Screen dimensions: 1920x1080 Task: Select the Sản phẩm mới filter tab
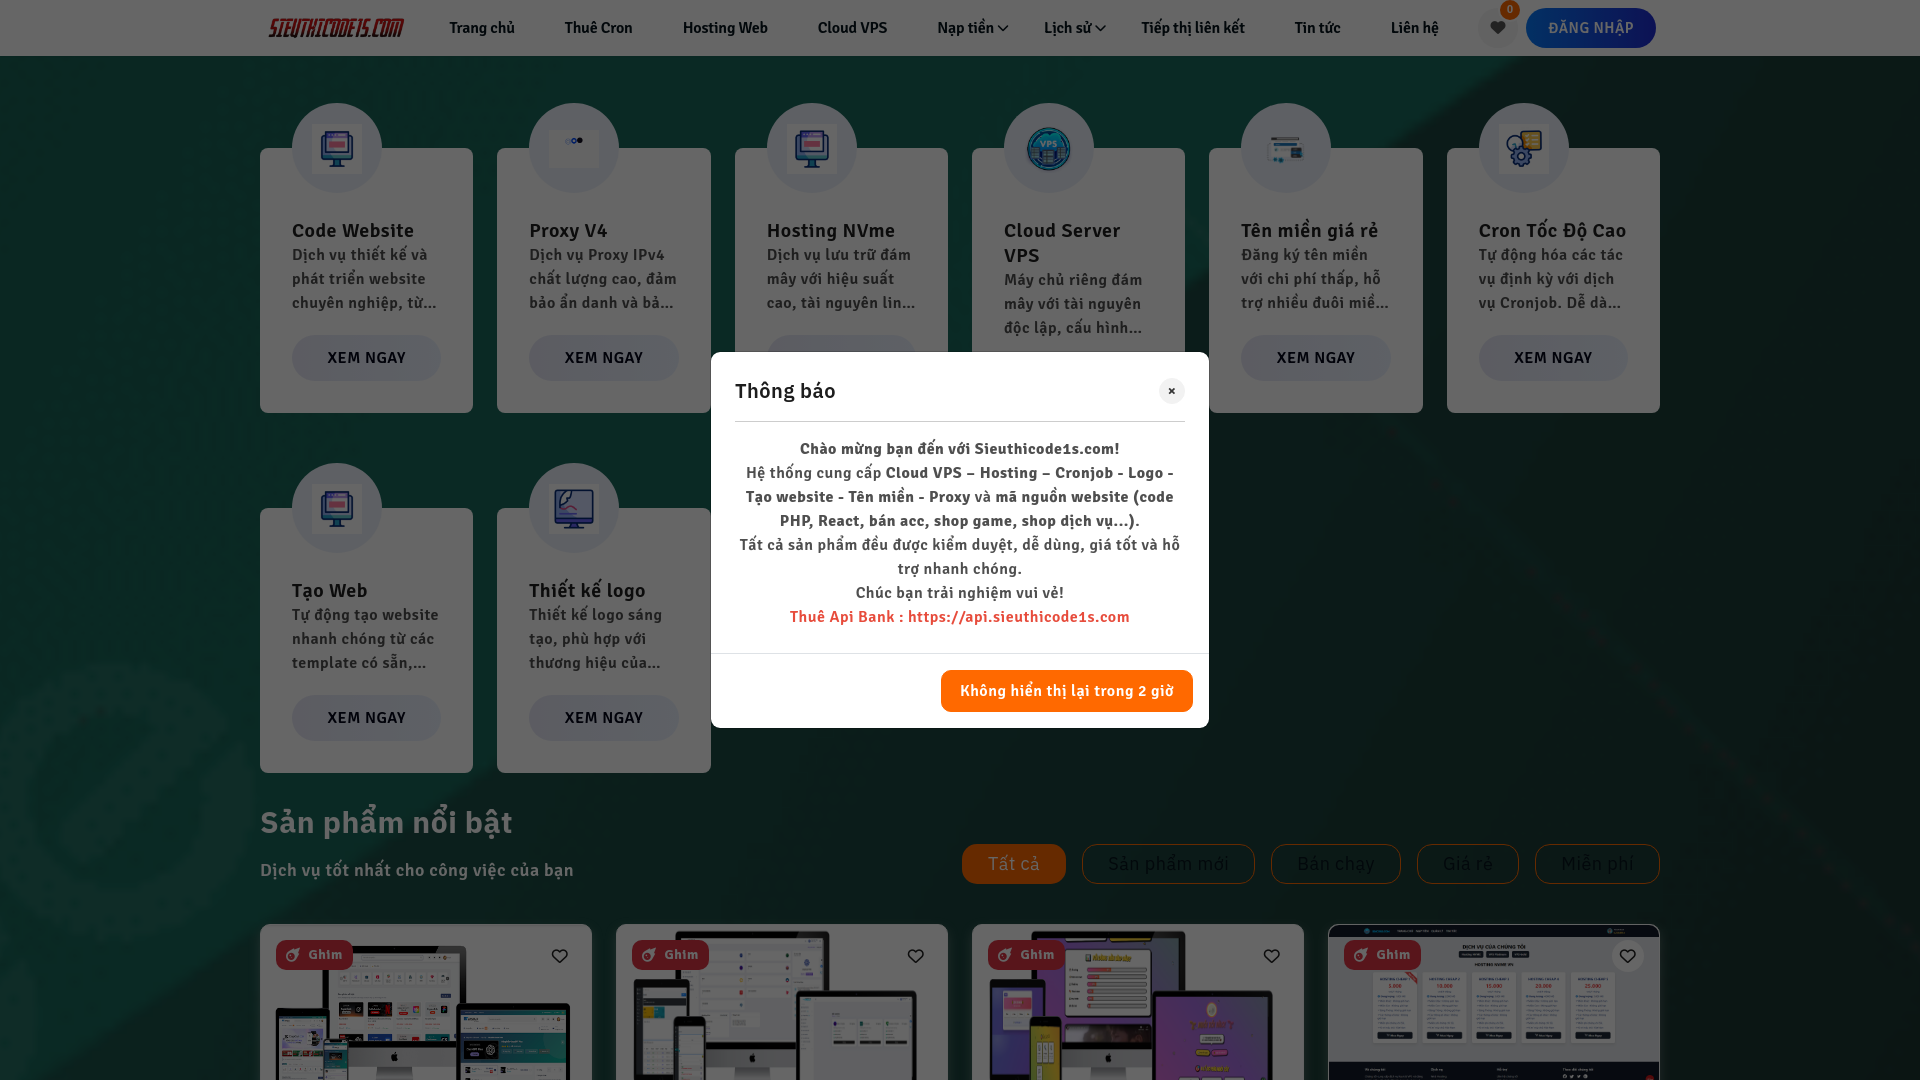[x=1168, y=864]
